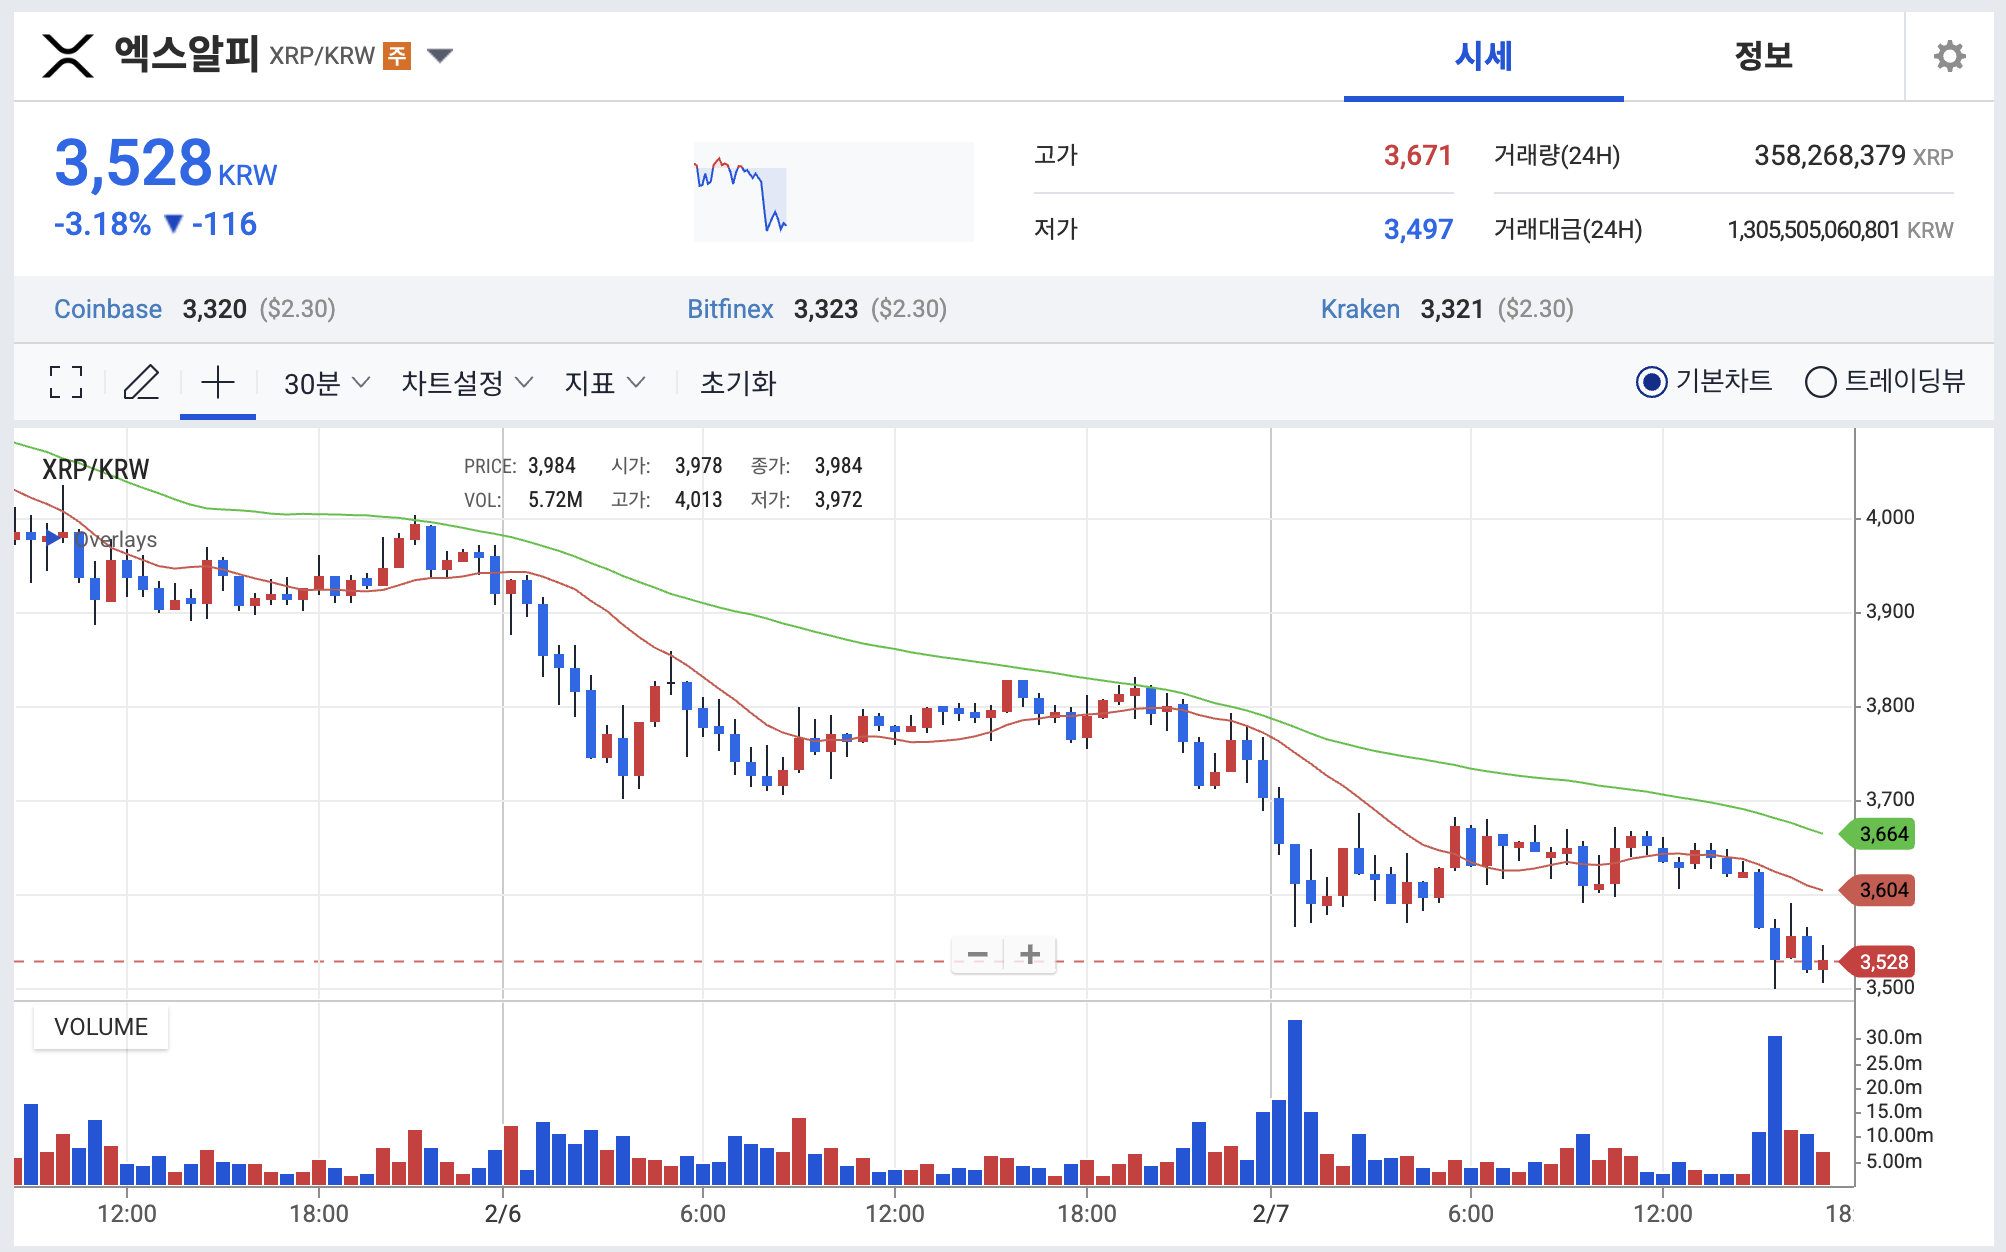Toggle the Overlays play arrow
This screenshot has width=2006, height=1252.
[53, 538]
